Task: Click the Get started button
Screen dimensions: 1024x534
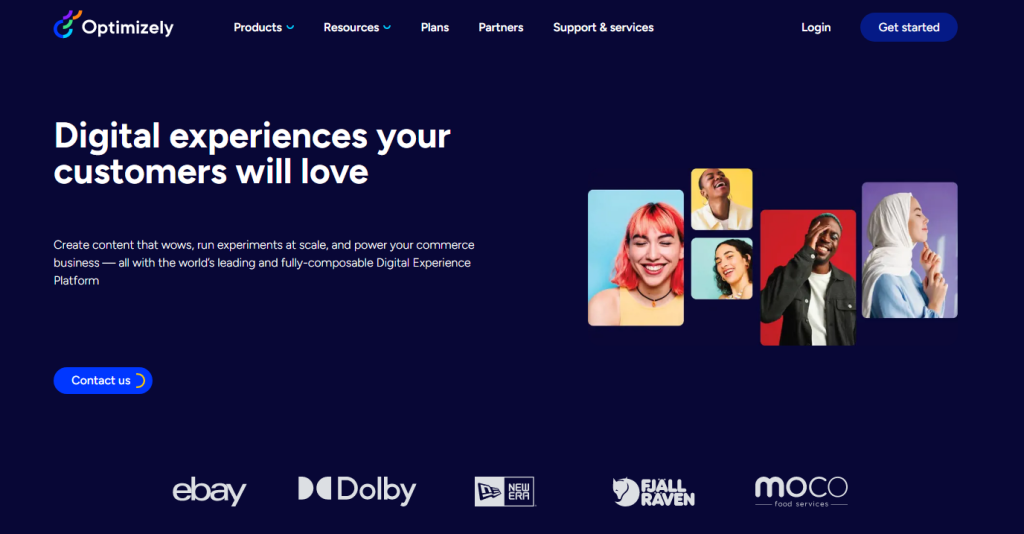Action: pos(908,27)
